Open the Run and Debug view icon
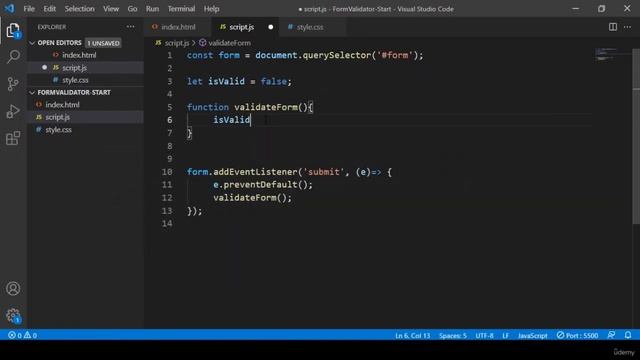This screenshot has width=640, height=360. point(13,111)
